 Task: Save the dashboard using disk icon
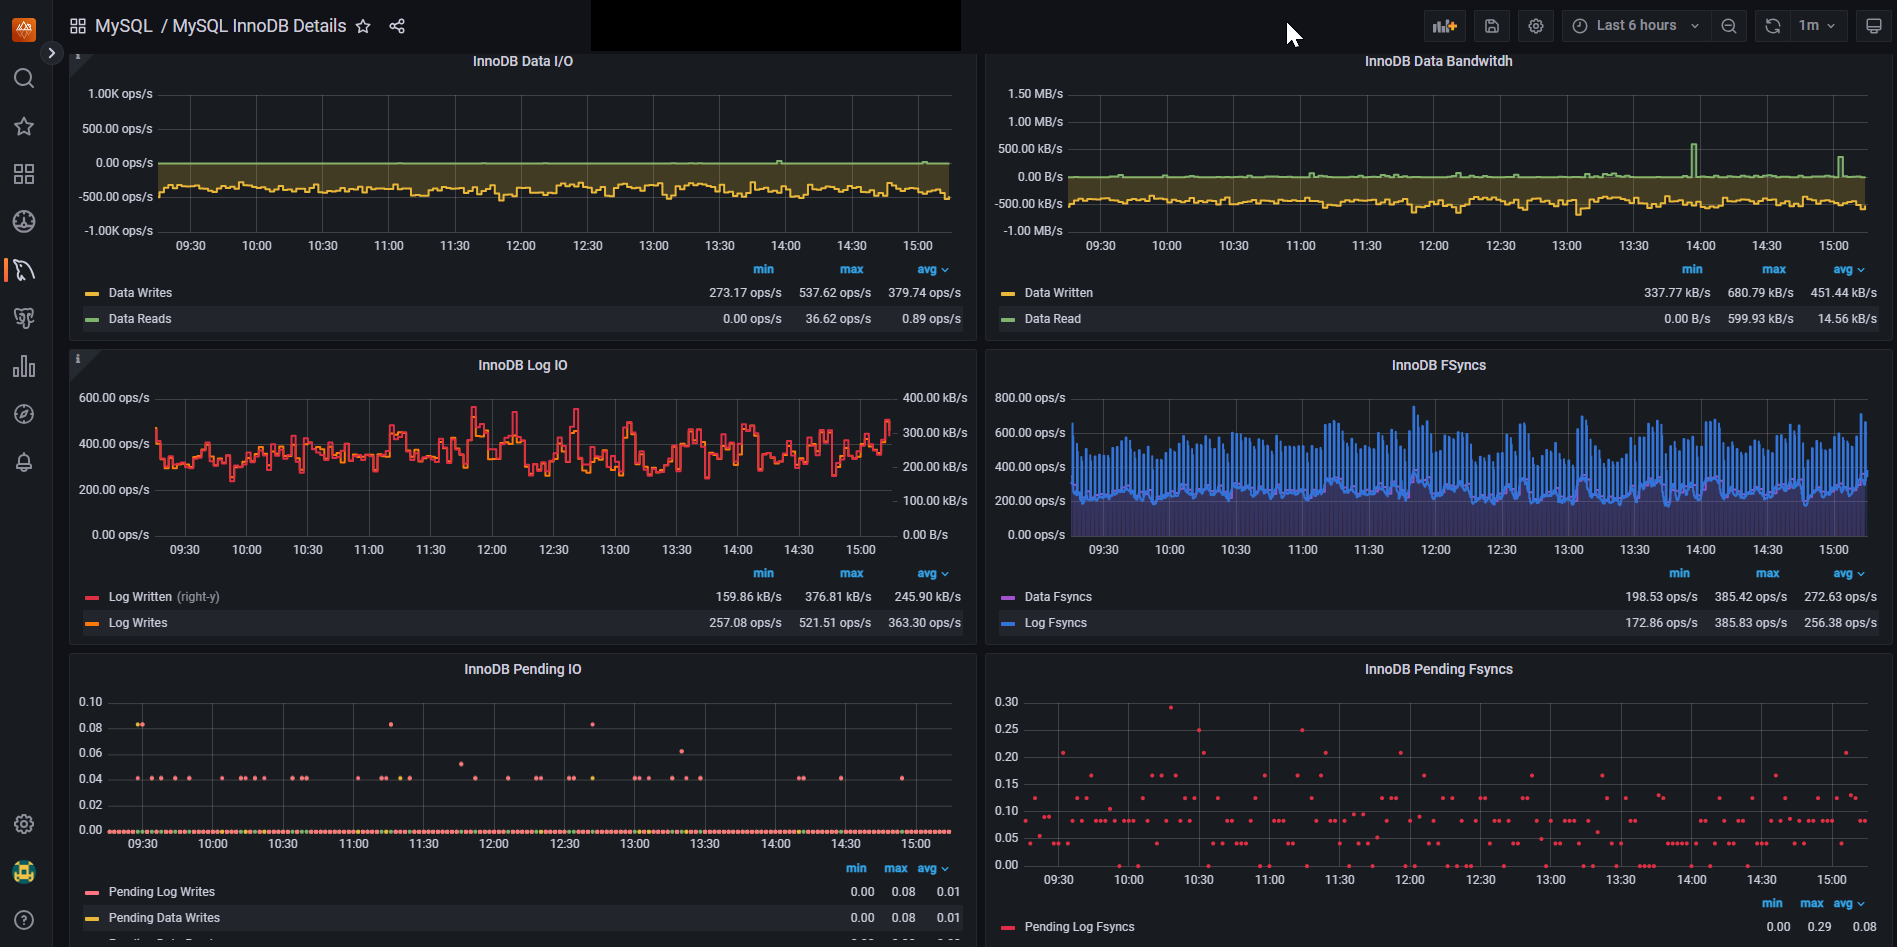1492,26
